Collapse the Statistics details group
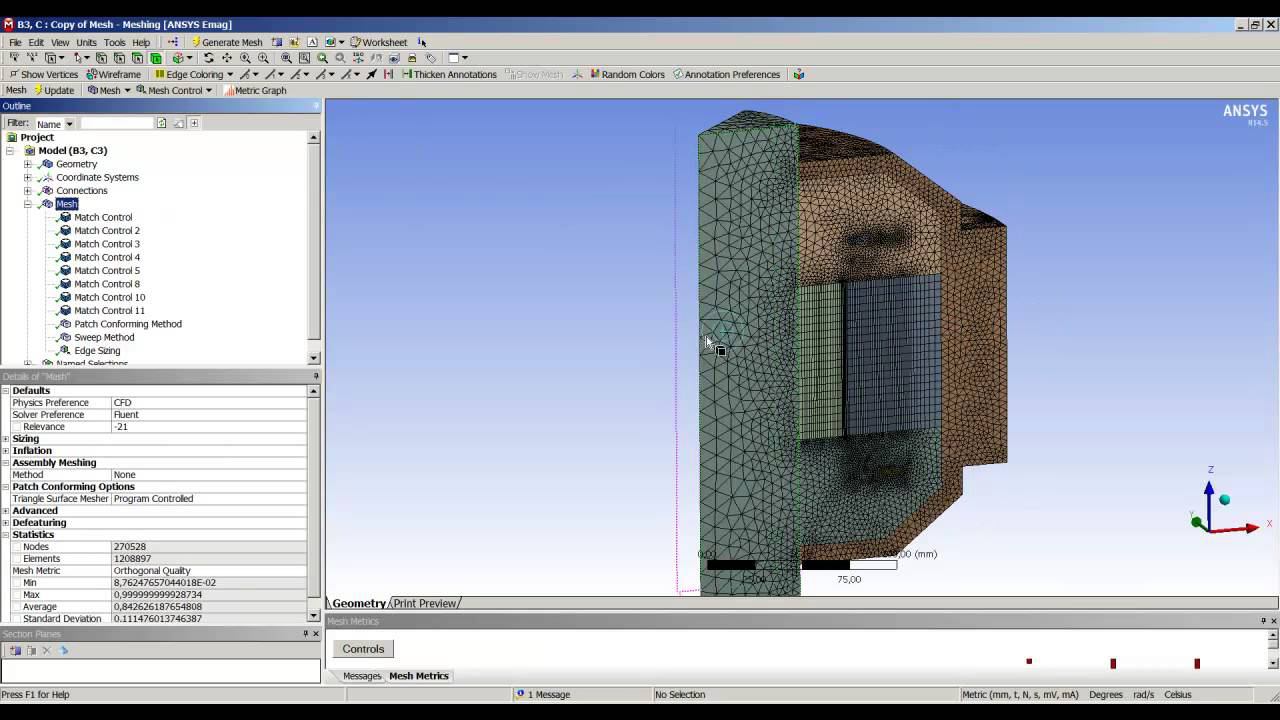The height and width of the screenshot is (720, 1280). 6,535
